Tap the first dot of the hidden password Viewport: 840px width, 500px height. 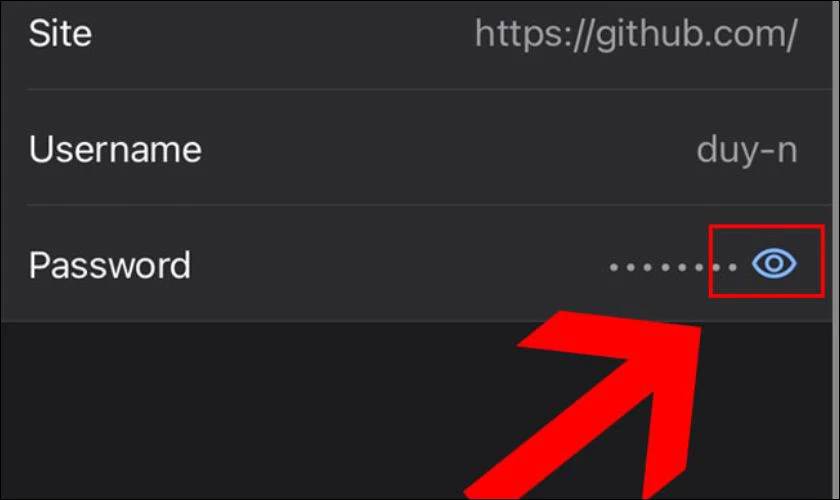(614, 267)
